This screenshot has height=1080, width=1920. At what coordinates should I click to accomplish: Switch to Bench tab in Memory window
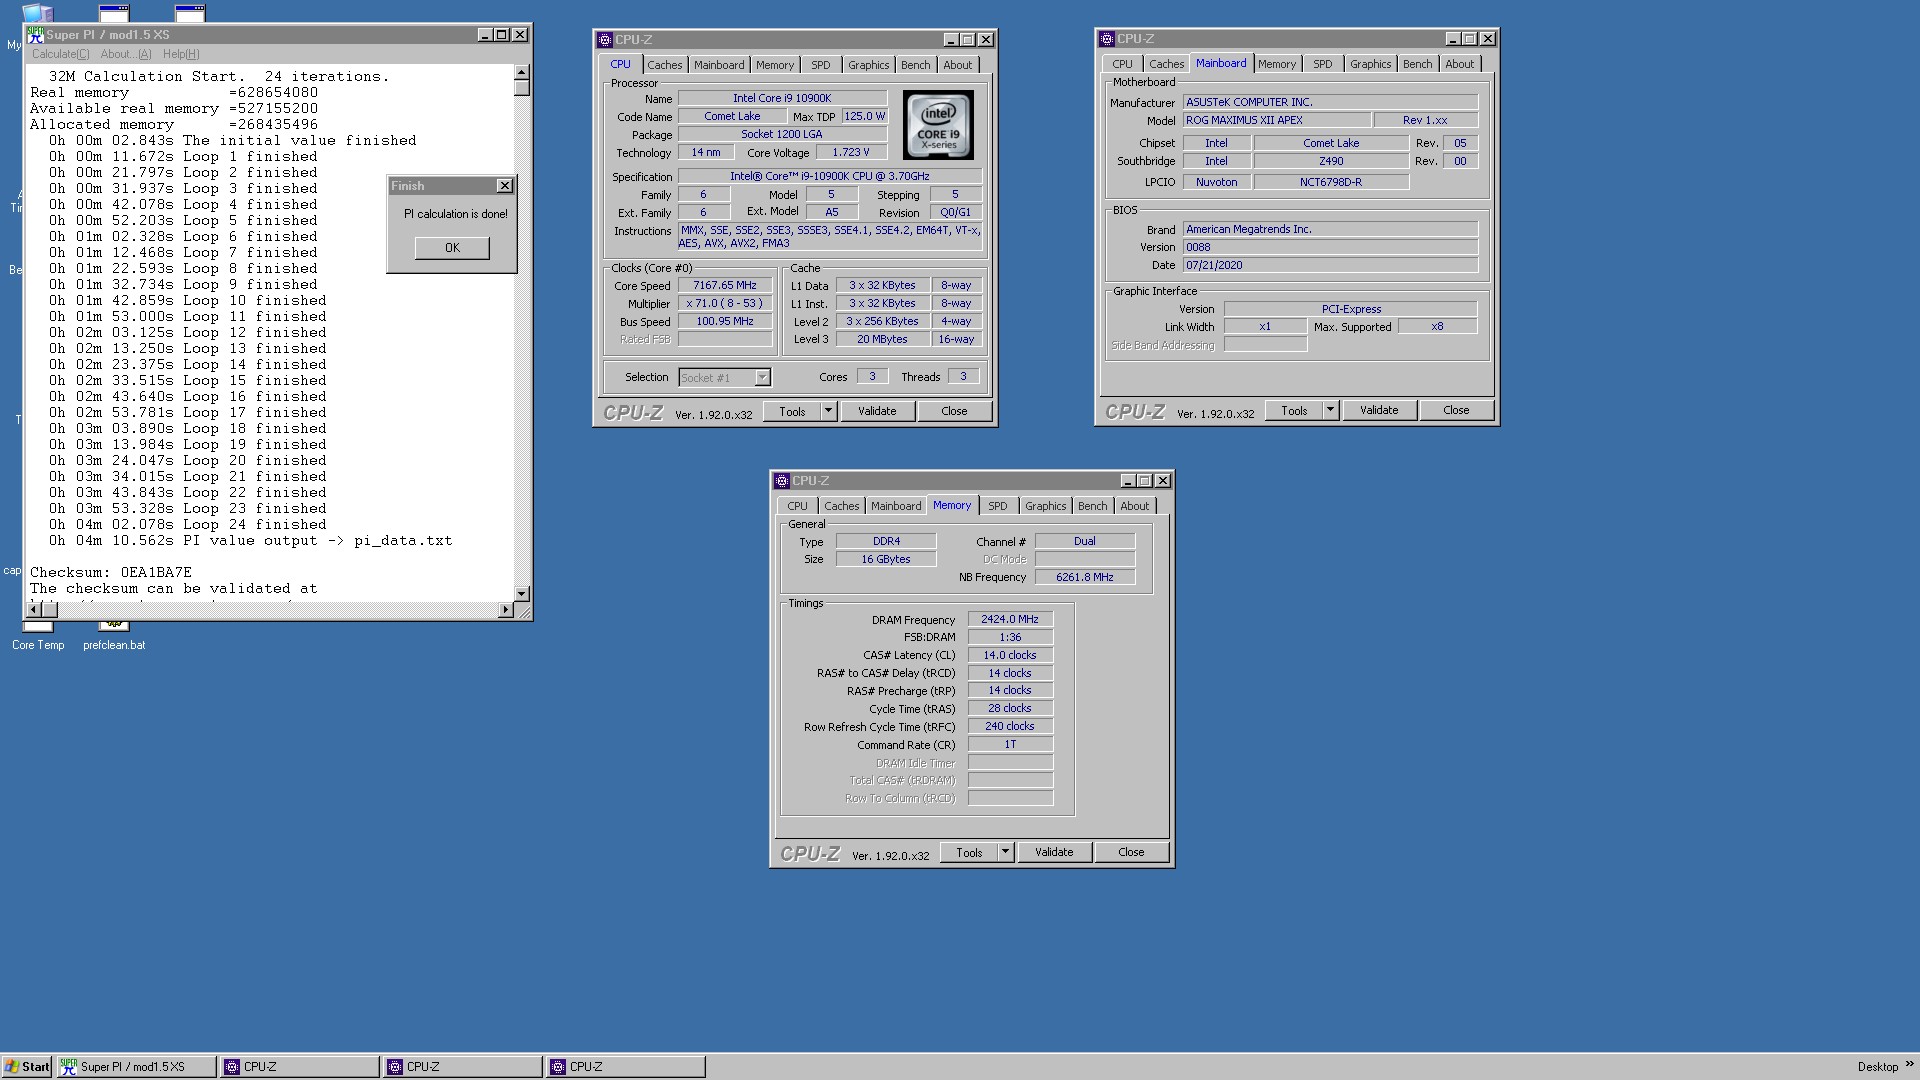coord(1092,506)
